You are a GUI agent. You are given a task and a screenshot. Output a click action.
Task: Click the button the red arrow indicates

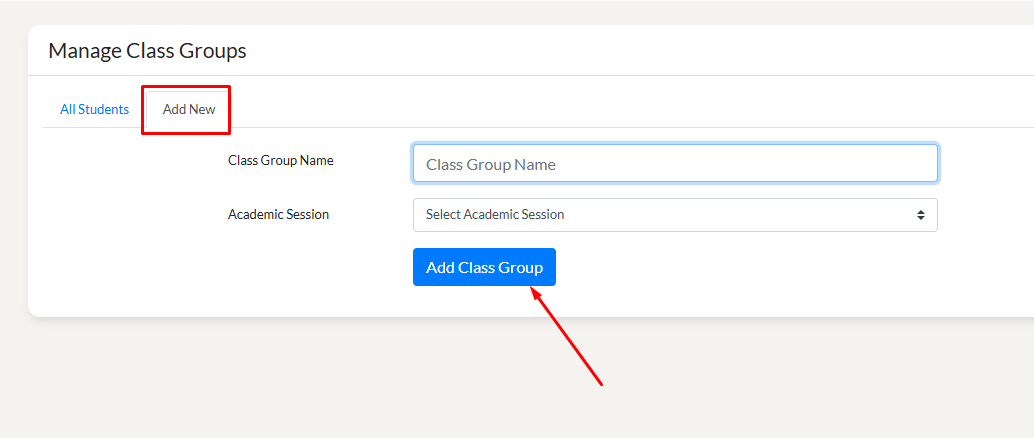pos(484,267)
